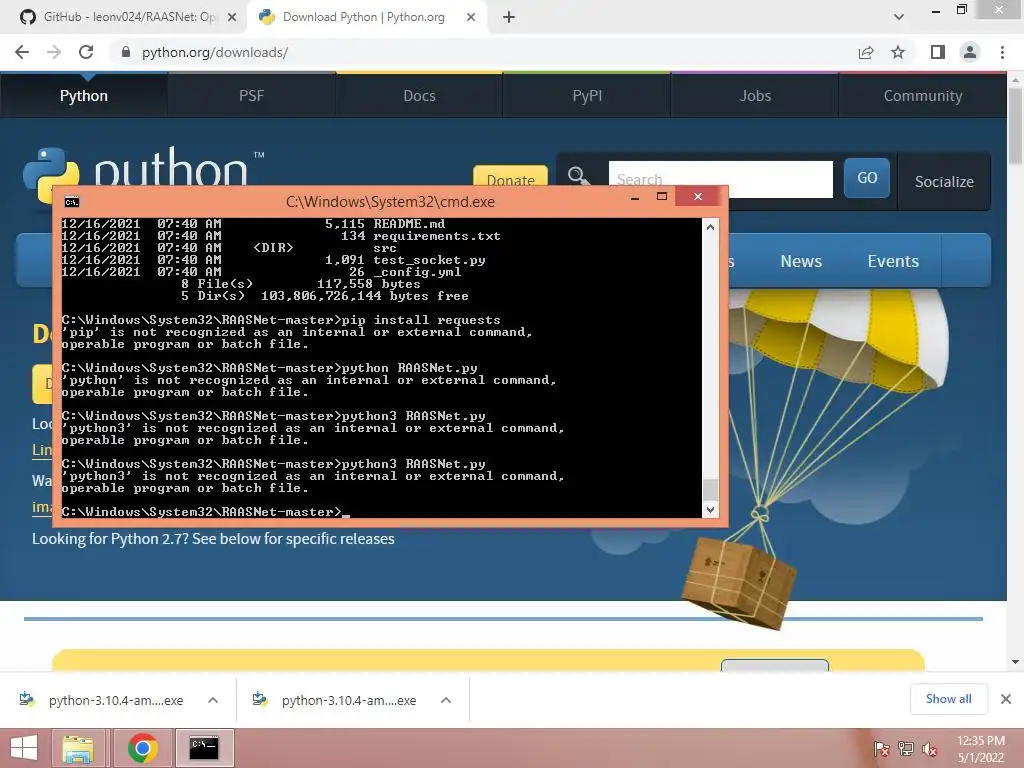Click the site lock icon in address bar
Image resolution: width=1024 pixels, height=768 pixels.
pyautogui.click(x=125, y=52)
